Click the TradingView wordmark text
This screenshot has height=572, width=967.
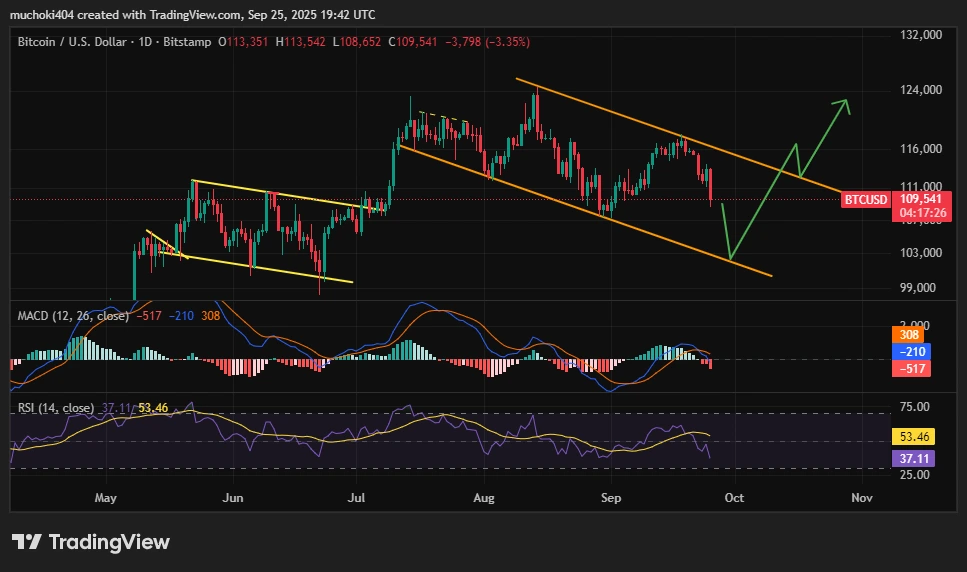109,542
